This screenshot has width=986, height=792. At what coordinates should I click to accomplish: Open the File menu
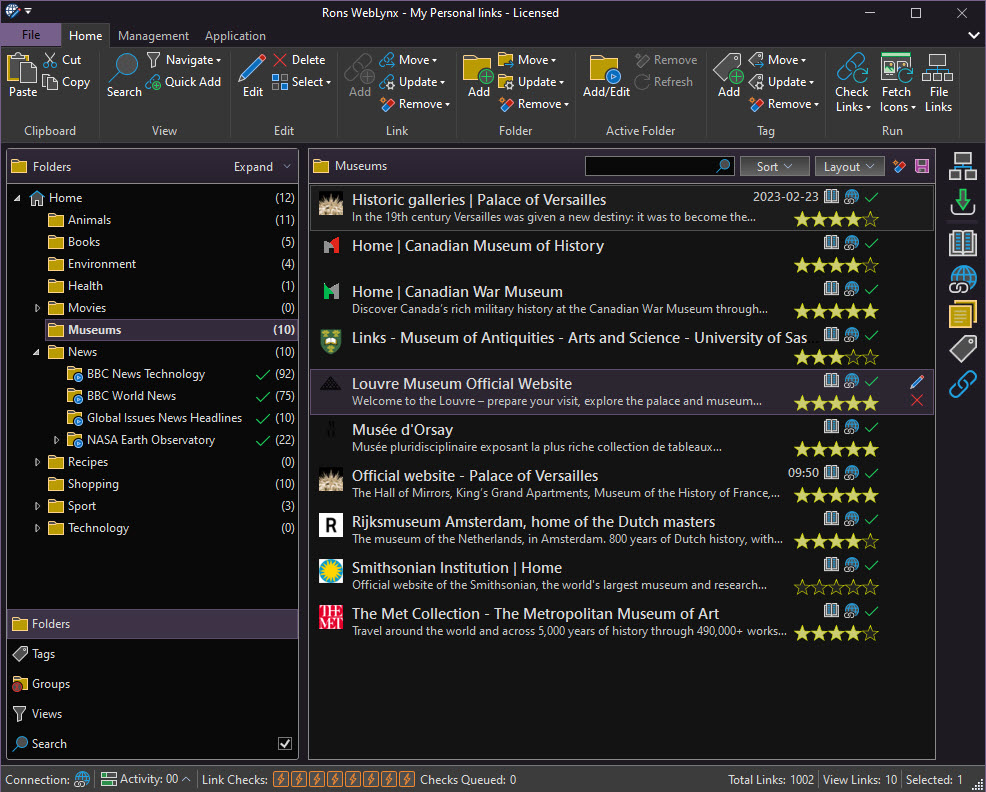pyautogui.click(x=31, y=35)
